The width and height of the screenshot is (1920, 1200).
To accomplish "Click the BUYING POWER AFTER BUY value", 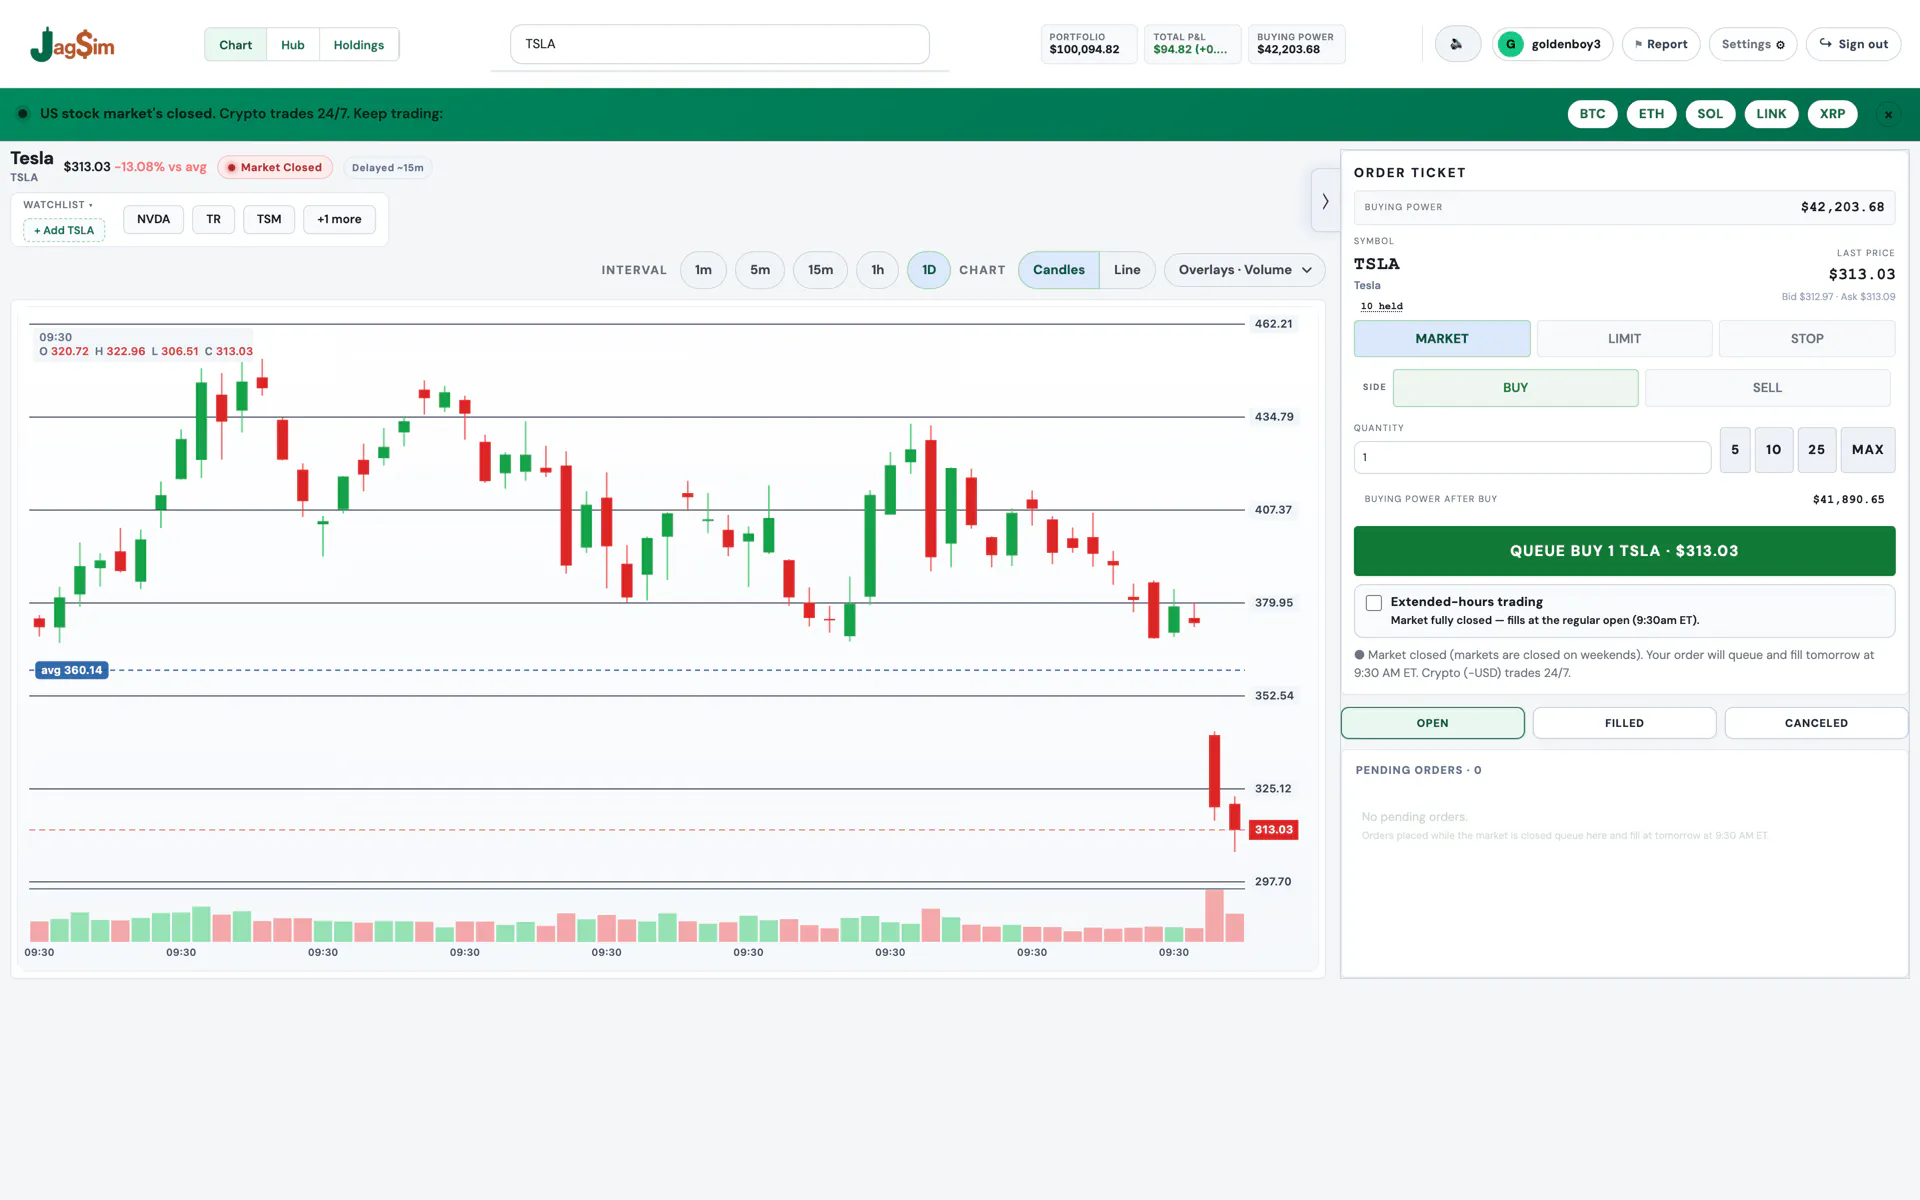I will click(x=1848, y=499).
